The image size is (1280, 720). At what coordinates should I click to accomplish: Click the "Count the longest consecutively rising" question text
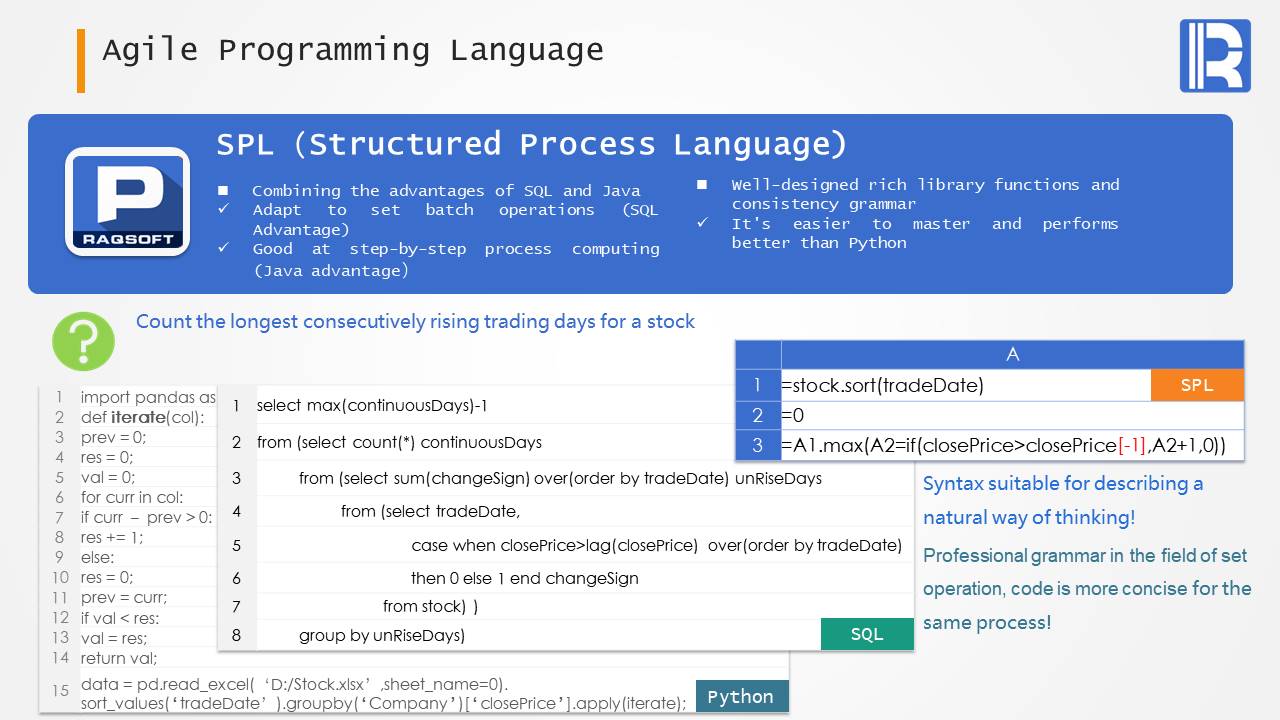(415, 321)
